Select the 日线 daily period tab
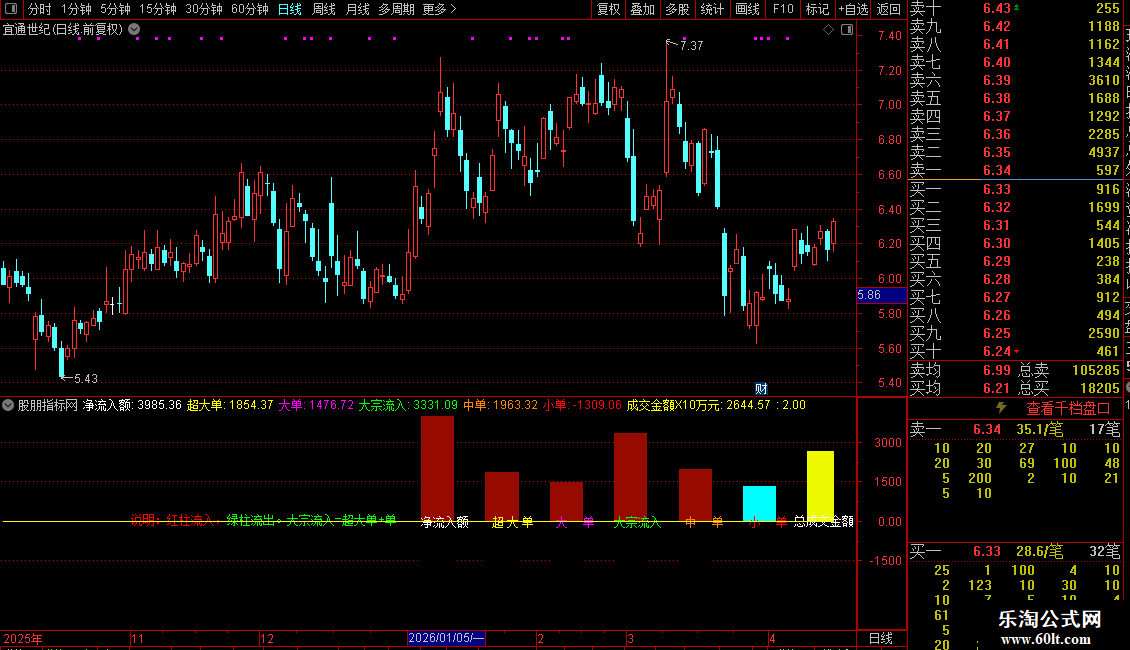The image size is (1130, 650). tap(290, 9)
